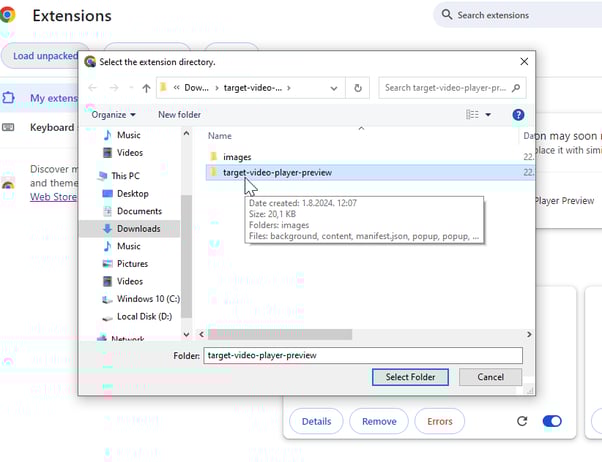
Task: Expand This PC in navigation tree
Action: [x=92, y=175]
